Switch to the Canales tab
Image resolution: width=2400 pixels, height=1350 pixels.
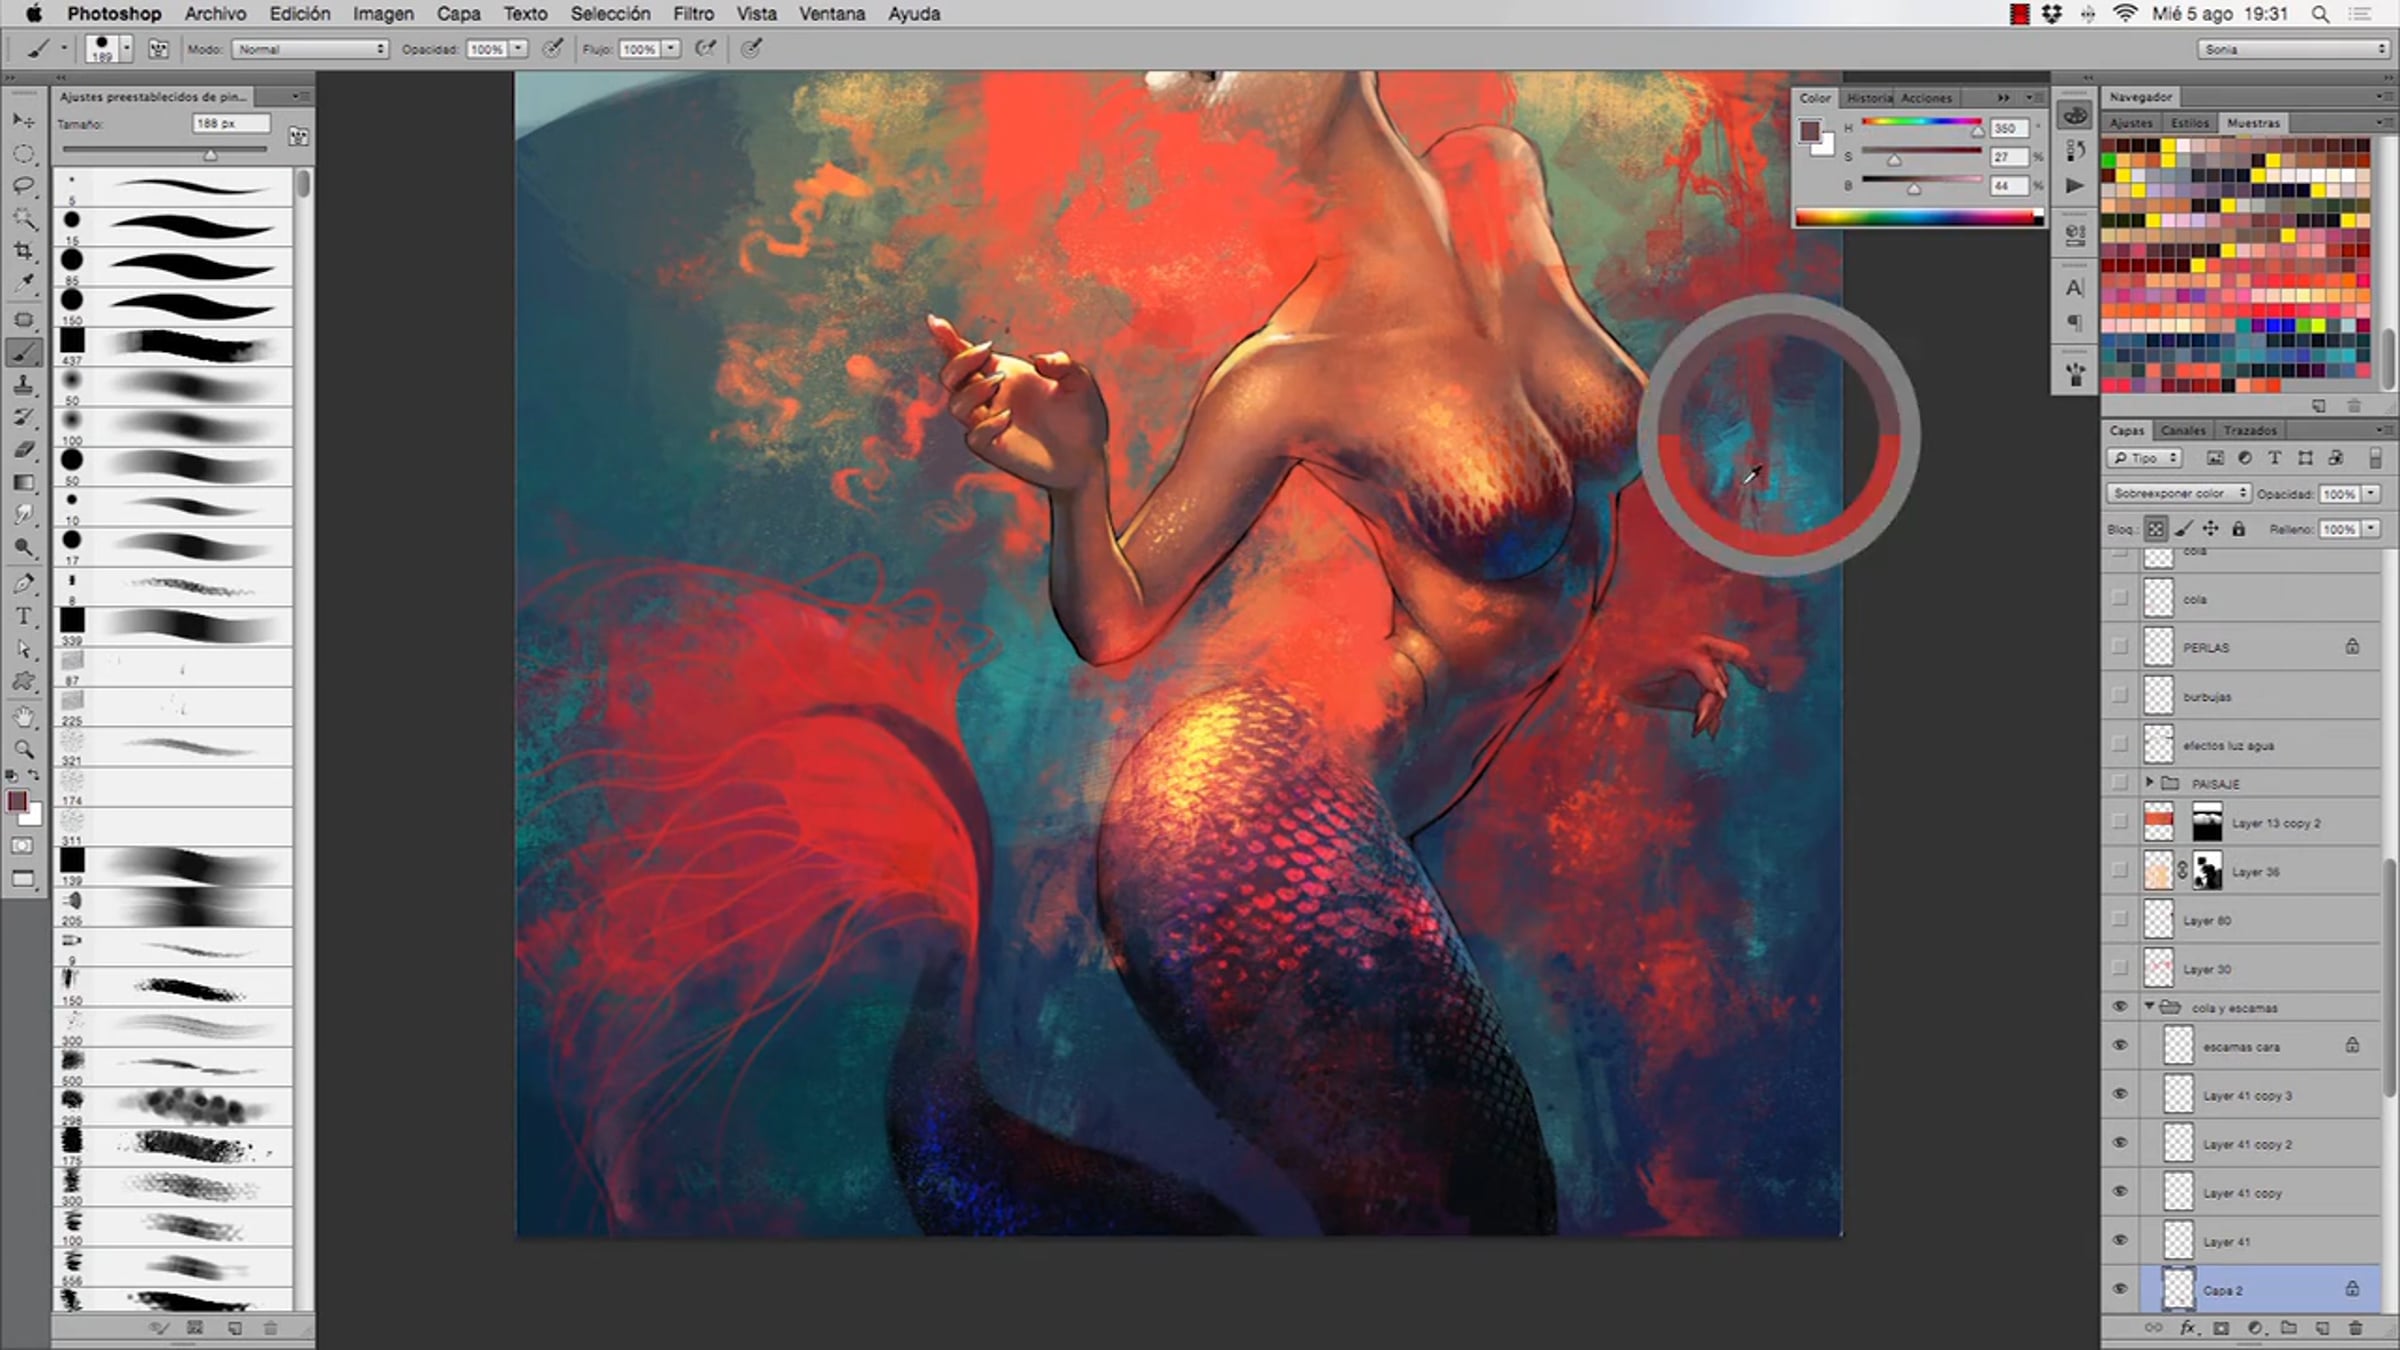pyautogui.click(x=2182, y=430)
